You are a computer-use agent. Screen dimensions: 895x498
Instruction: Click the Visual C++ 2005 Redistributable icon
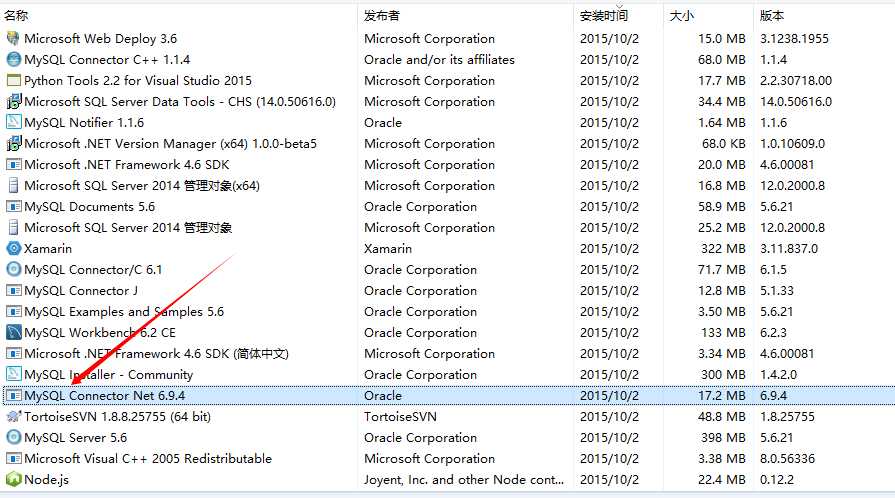tap(13, 459)
